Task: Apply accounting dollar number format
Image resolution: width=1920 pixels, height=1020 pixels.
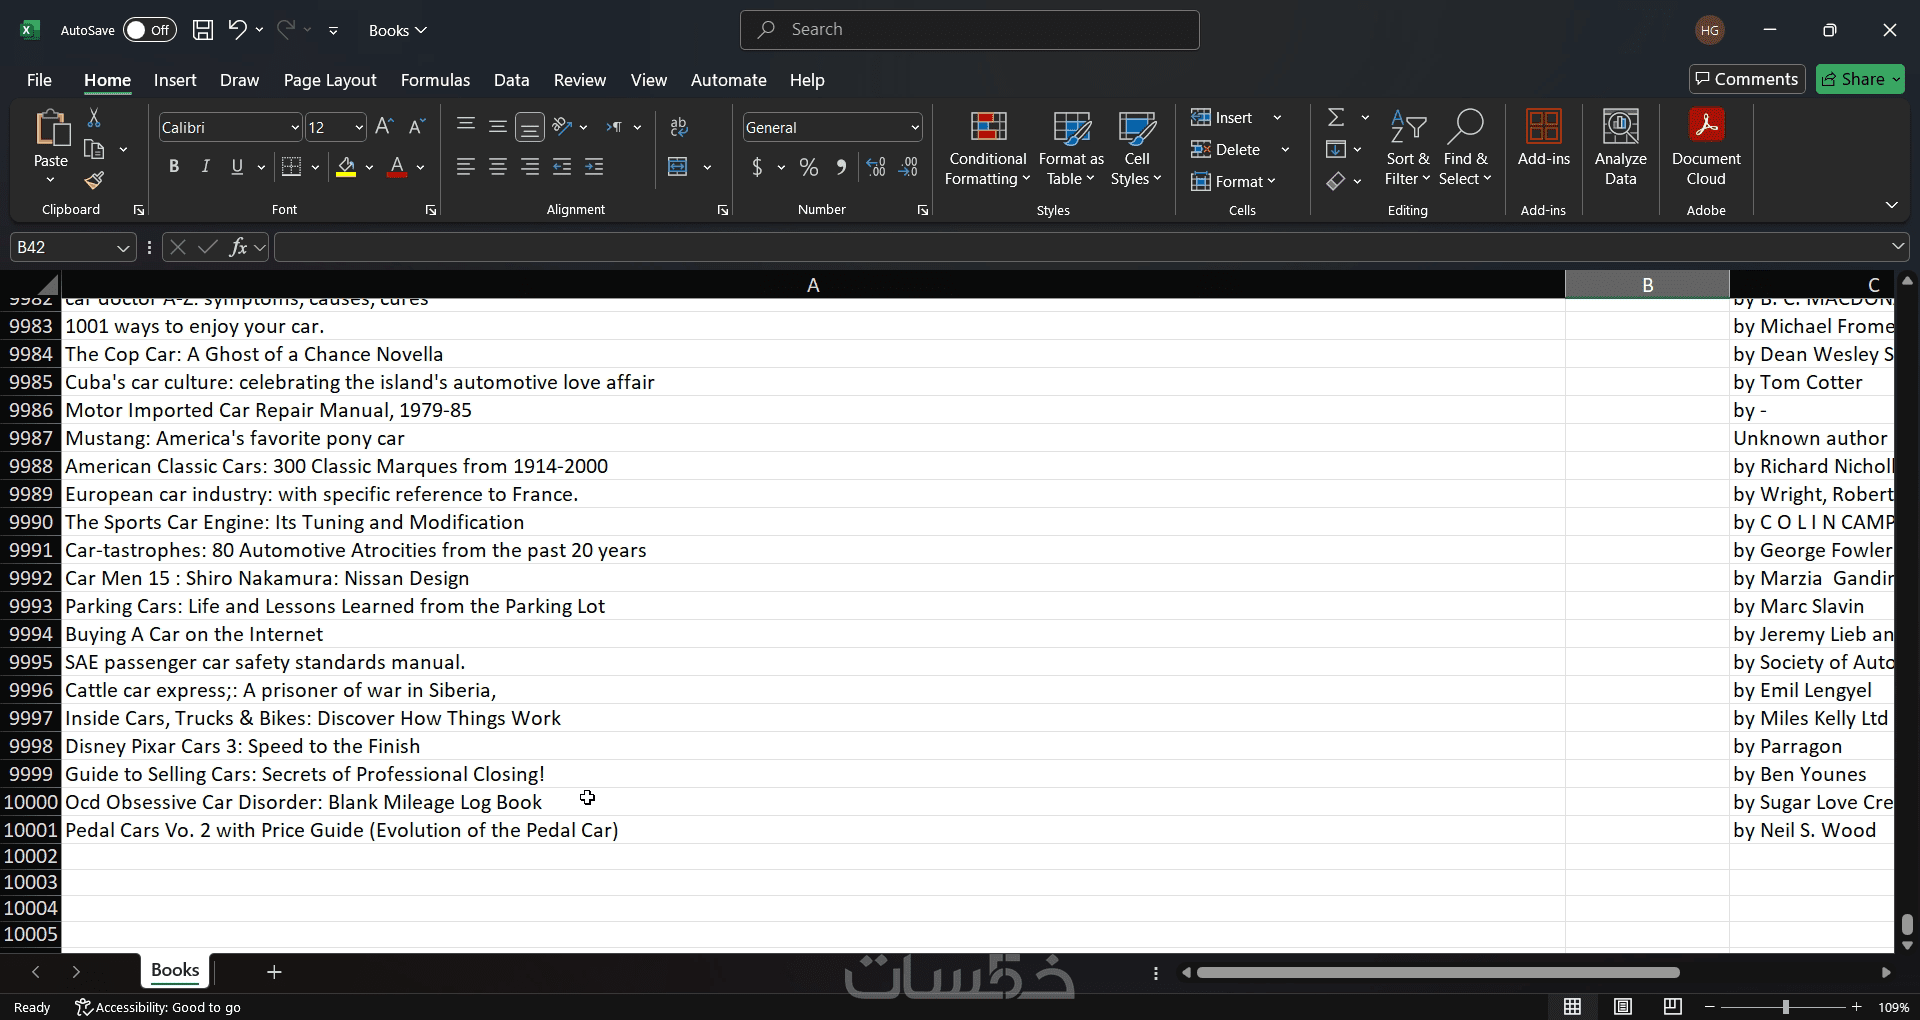Action: pyautogui.click(x=757, y=168)
